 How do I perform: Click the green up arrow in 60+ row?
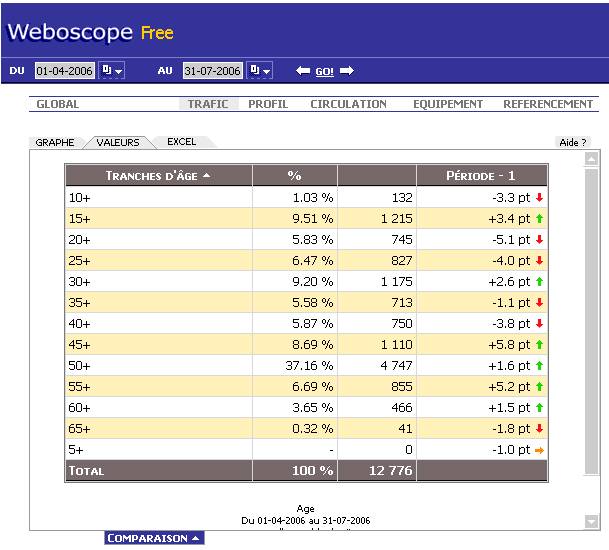point(539,407)
